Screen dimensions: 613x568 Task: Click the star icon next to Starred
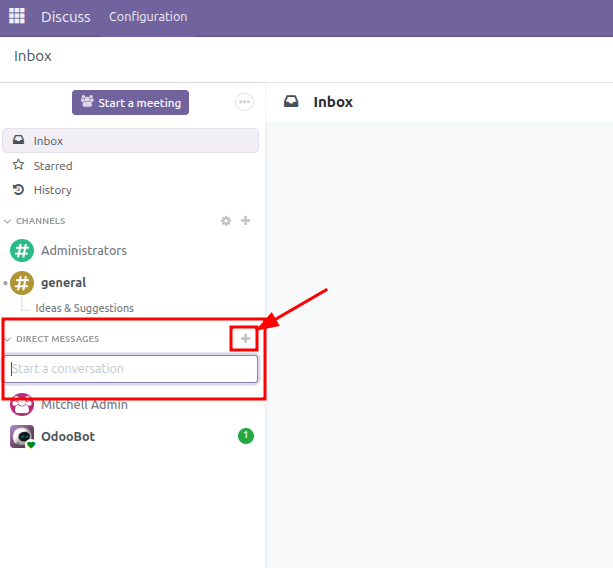click(x=18, y=165)
